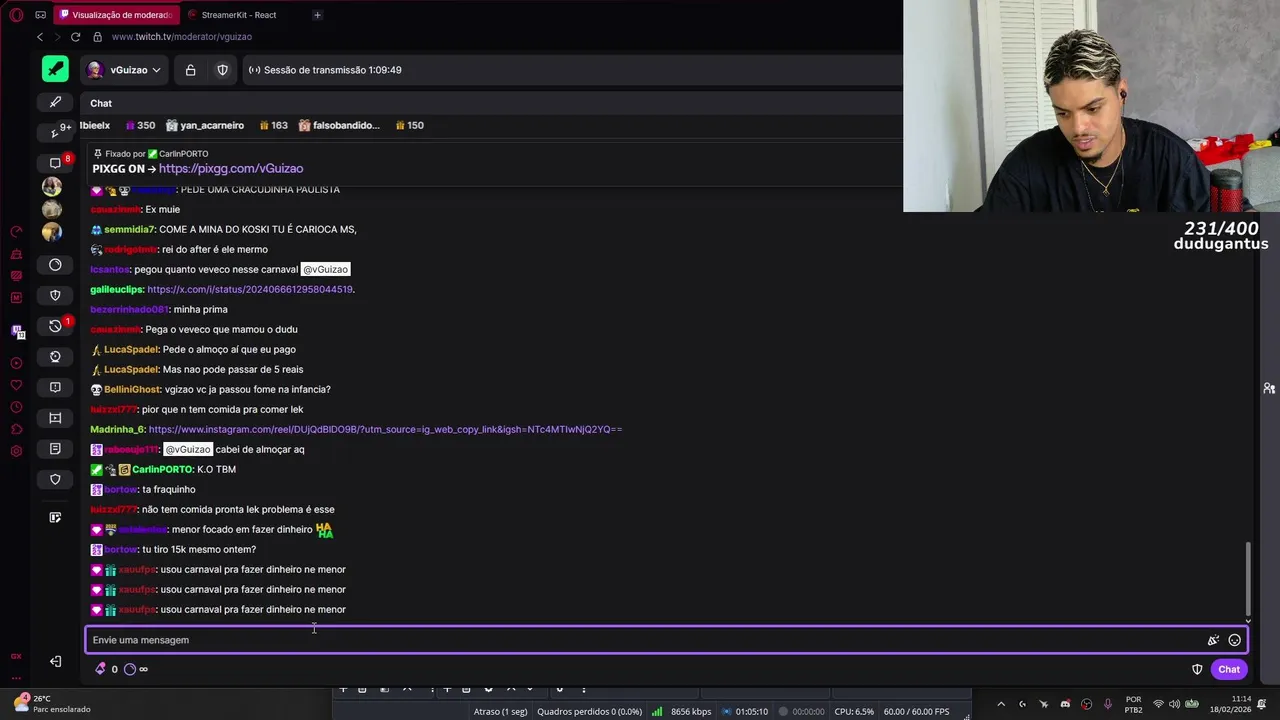Click the open lock icon beside vGuizao

190,70
